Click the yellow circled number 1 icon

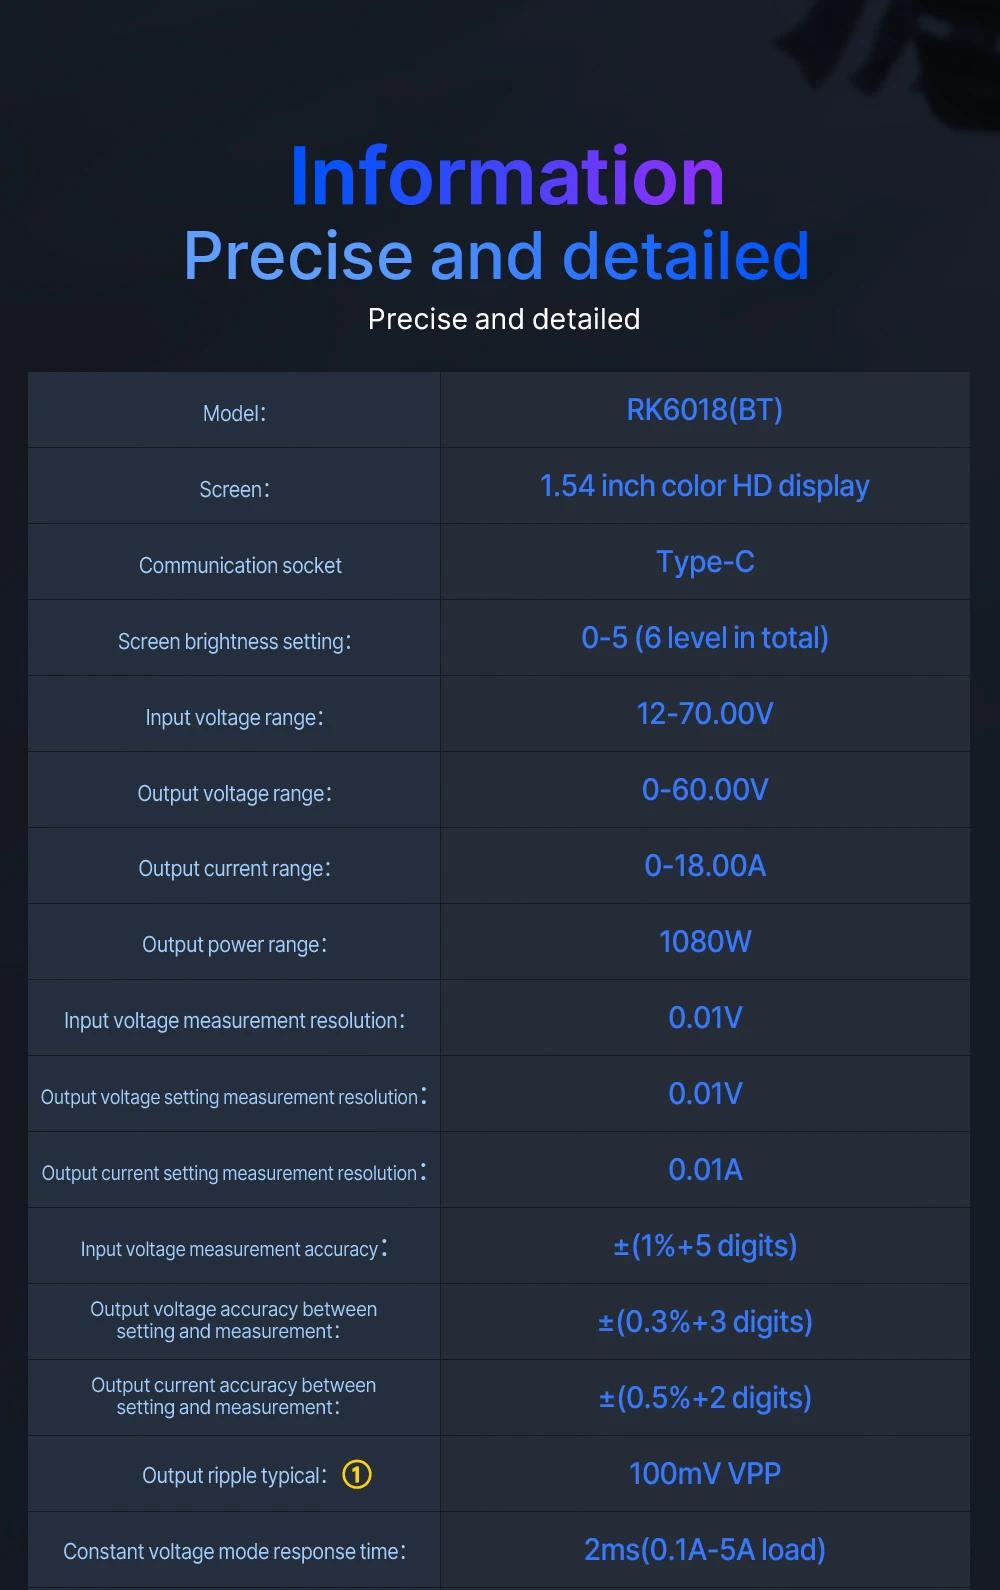point(357,1474)
